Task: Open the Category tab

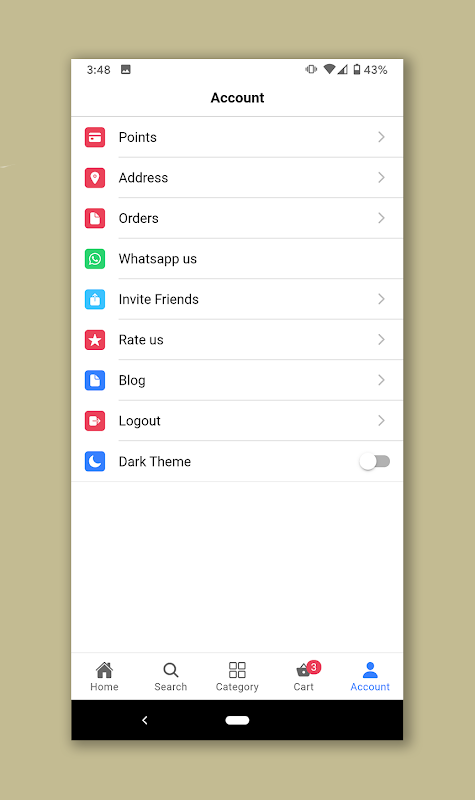Action: [237, 677]
